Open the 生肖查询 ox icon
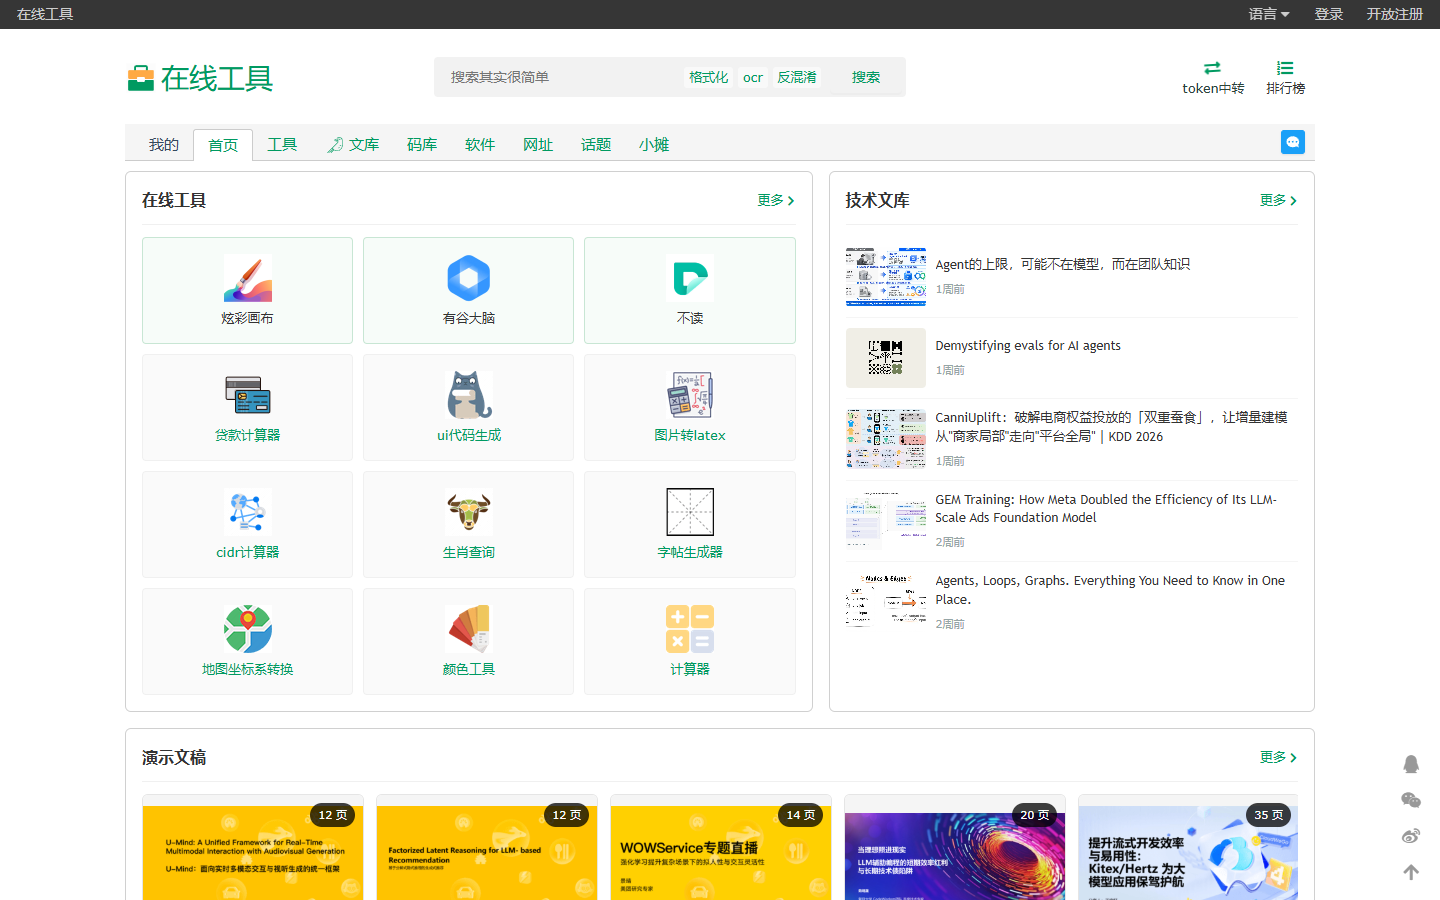1440x900 pixels. (x=468, y=513)
